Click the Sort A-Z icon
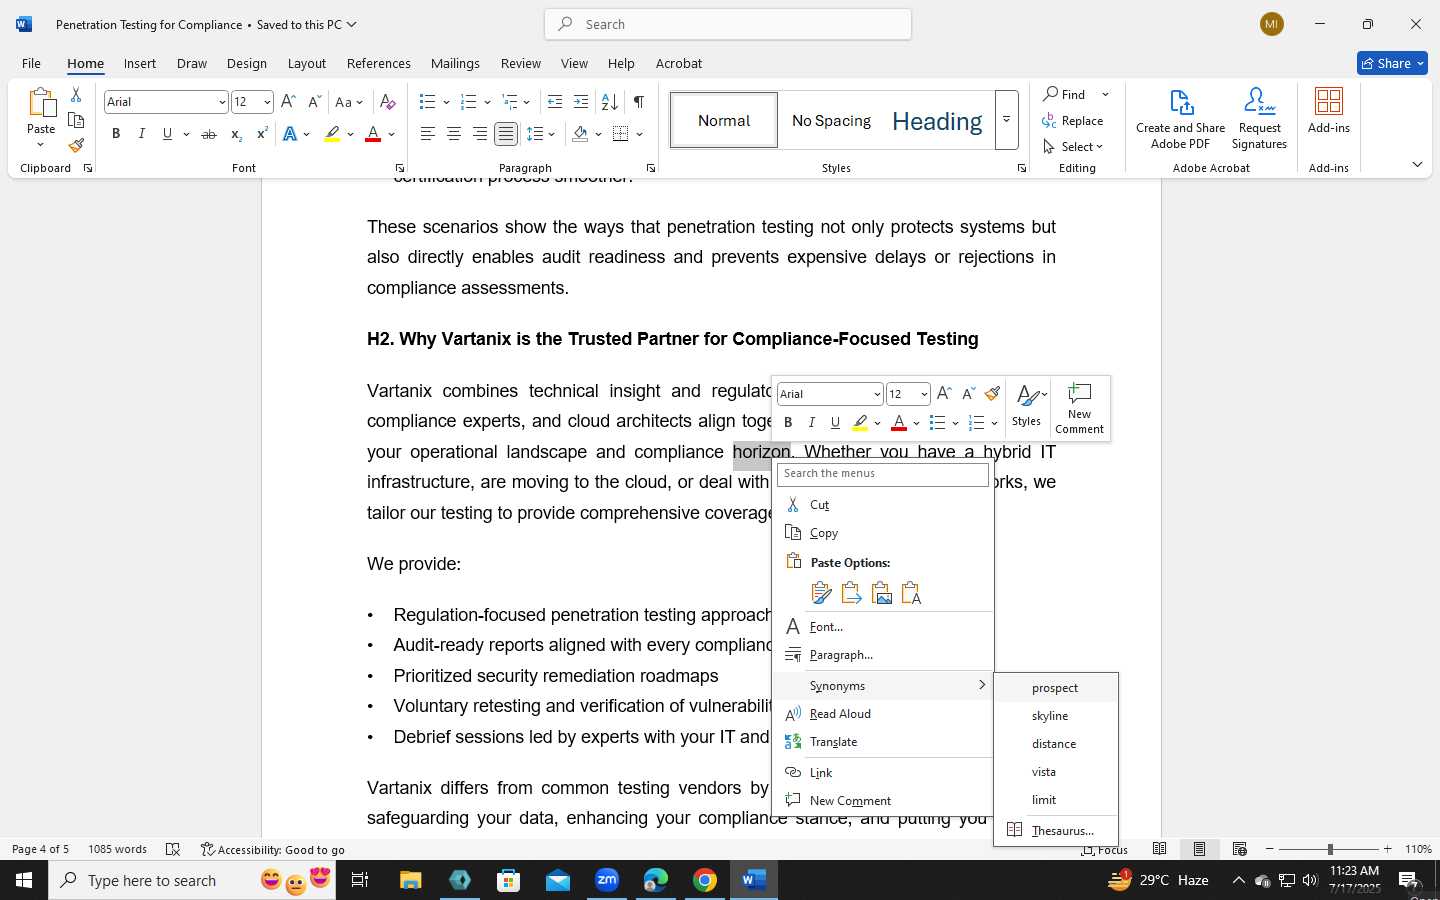1440x900 pixels. (609, 102)
